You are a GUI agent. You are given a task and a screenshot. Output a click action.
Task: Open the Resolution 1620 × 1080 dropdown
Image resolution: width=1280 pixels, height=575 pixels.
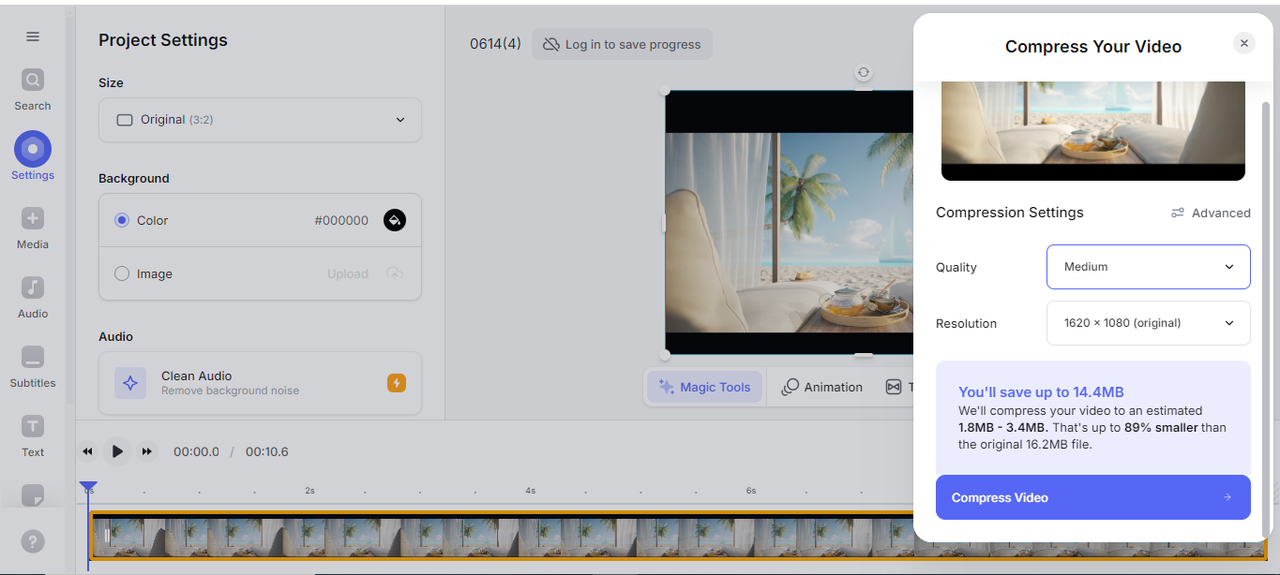pyautogui.click(x=1148, y=323)
